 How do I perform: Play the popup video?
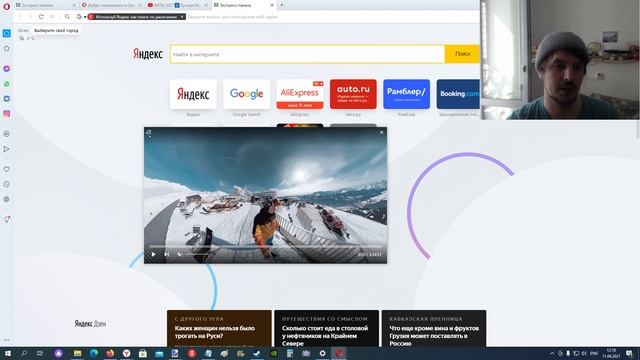(x=153, y=254)
